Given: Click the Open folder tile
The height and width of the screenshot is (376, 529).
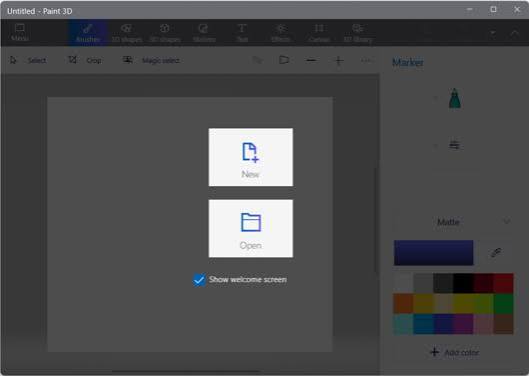Looking at the screenshot, I should [251, 229].
